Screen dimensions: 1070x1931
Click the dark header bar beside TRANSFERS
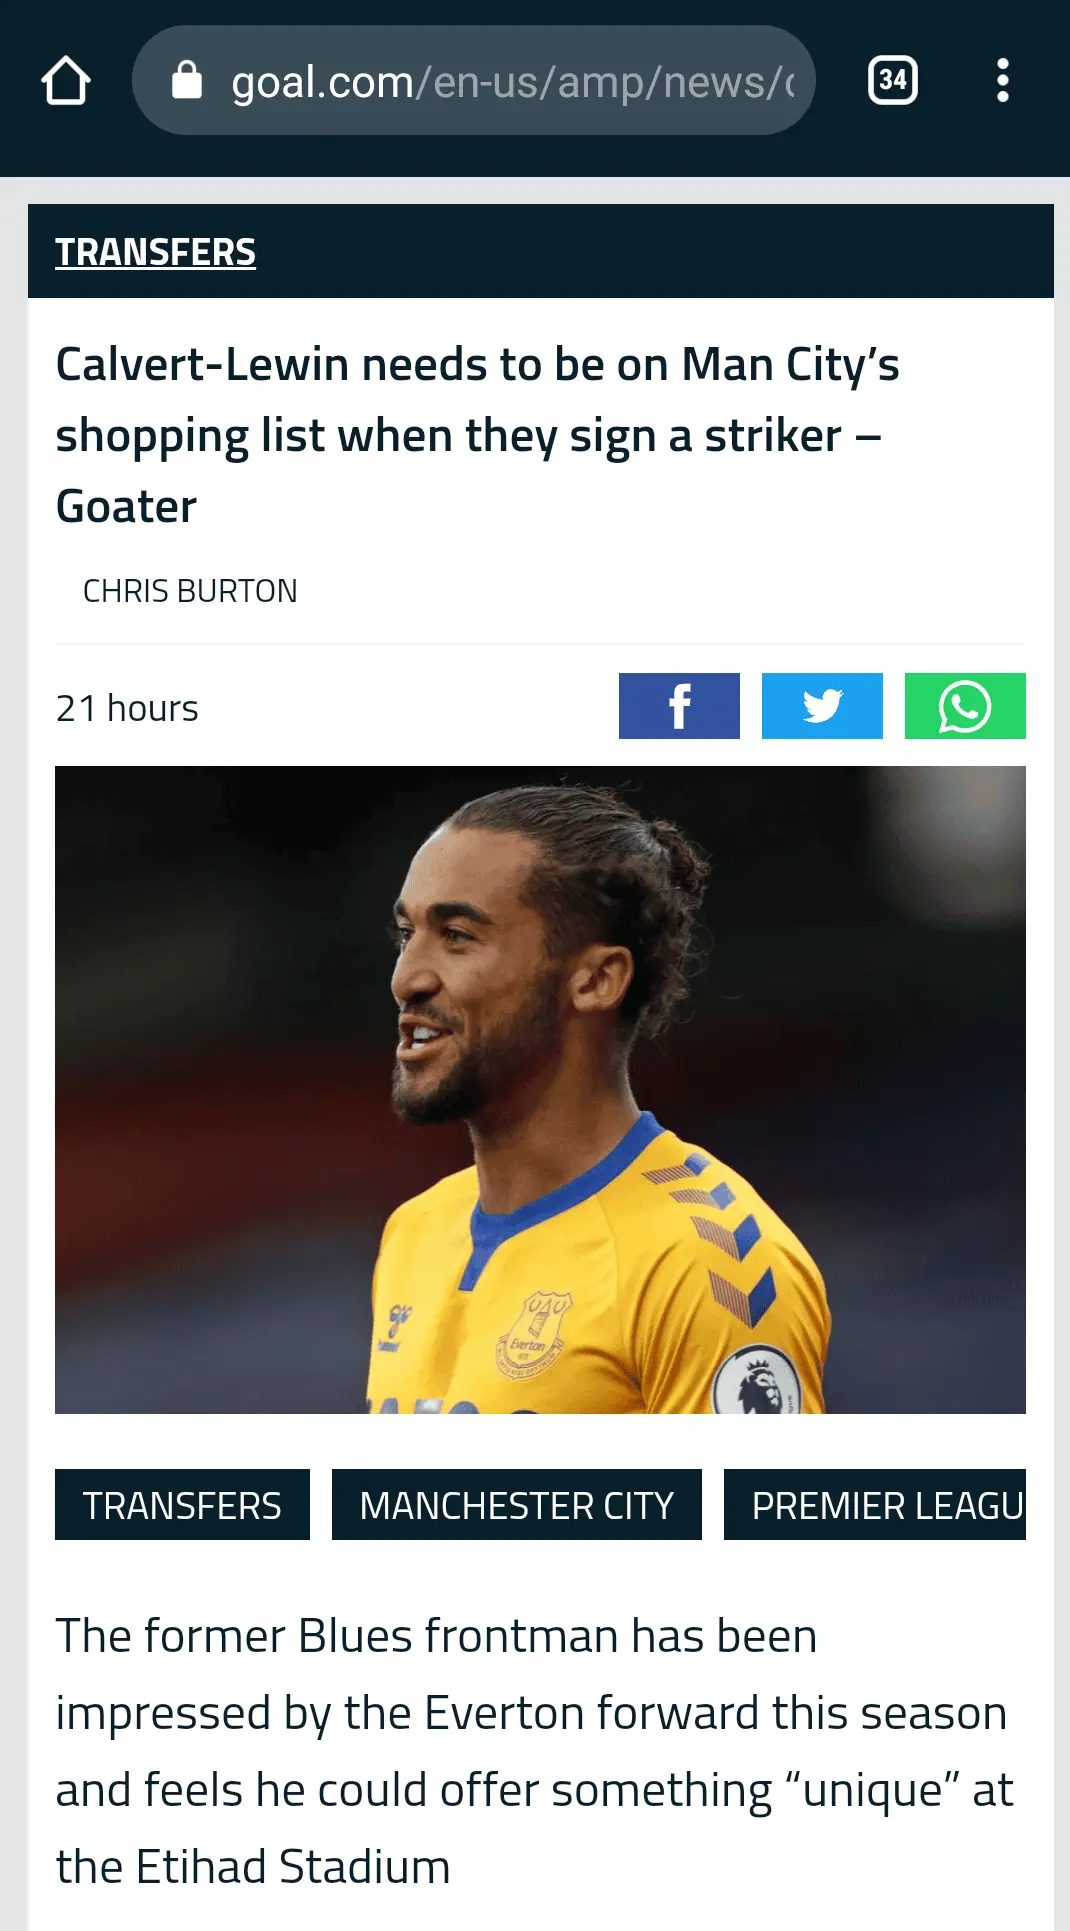pyautogui.click(x=655, y=251)
